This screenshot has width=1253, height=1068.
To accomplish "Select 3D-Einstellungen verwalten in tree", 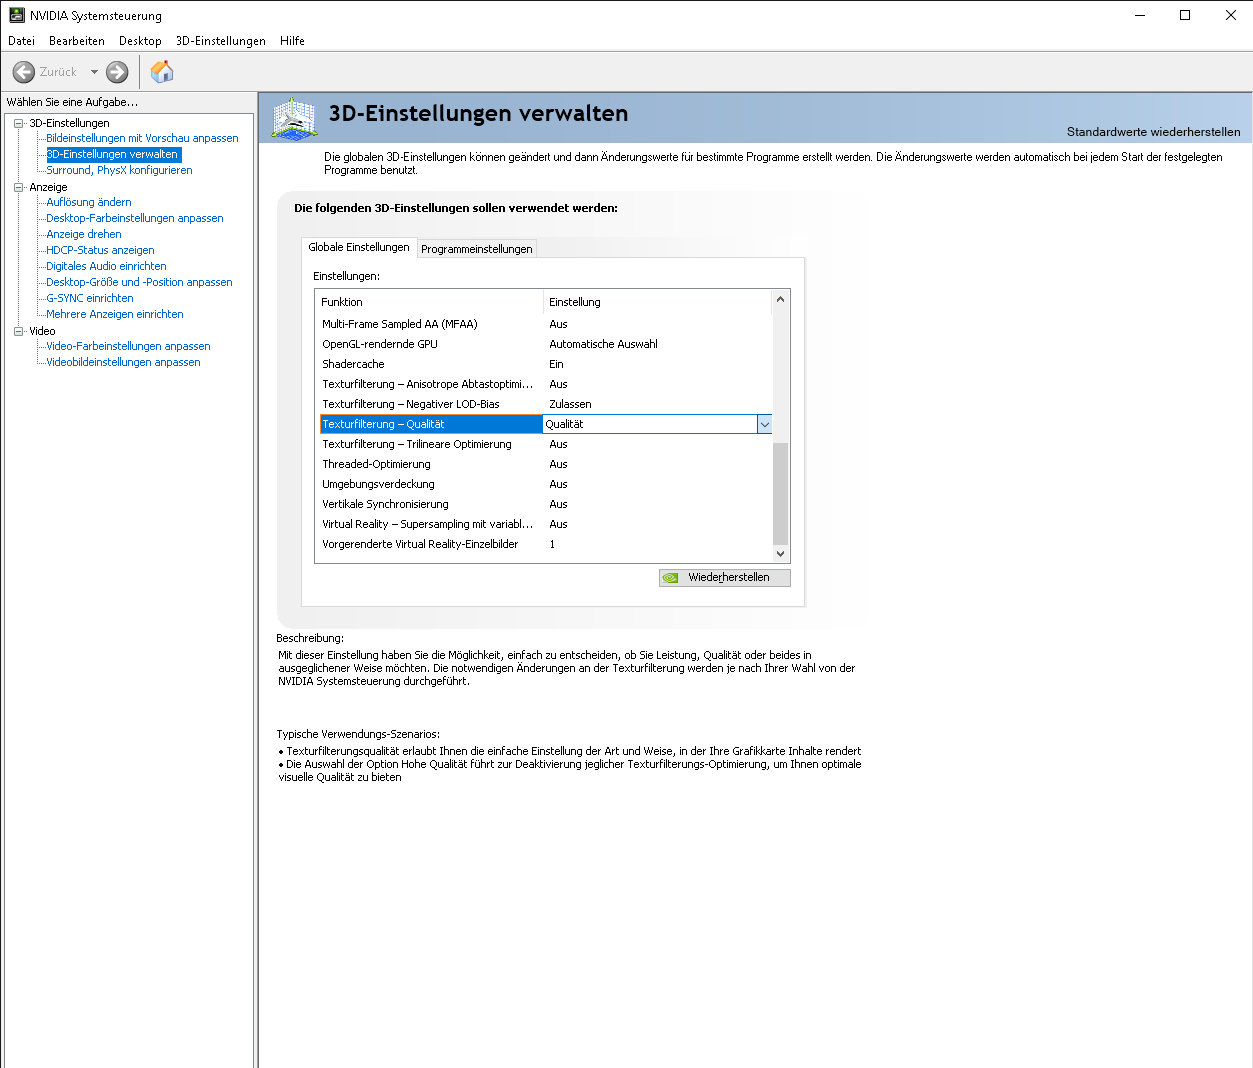I will pos(113,154).
